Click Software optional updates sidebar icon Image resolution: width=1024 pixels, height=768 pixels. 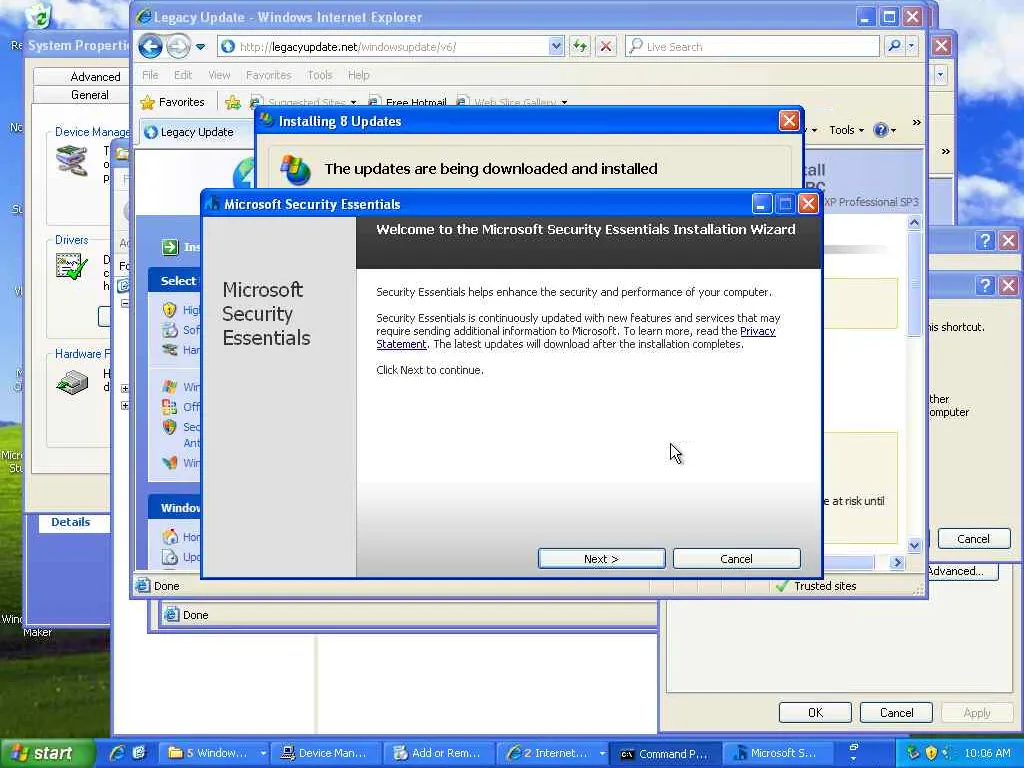[170, 330]
